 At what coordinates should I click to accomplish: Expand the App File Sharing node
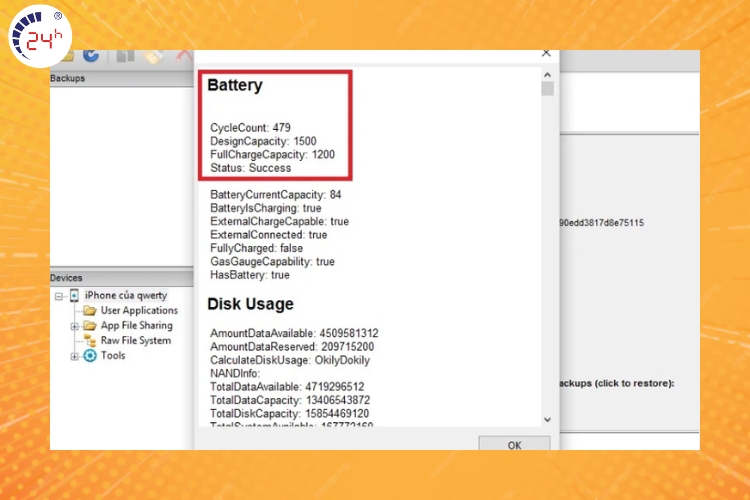click(x=75, y=326)
